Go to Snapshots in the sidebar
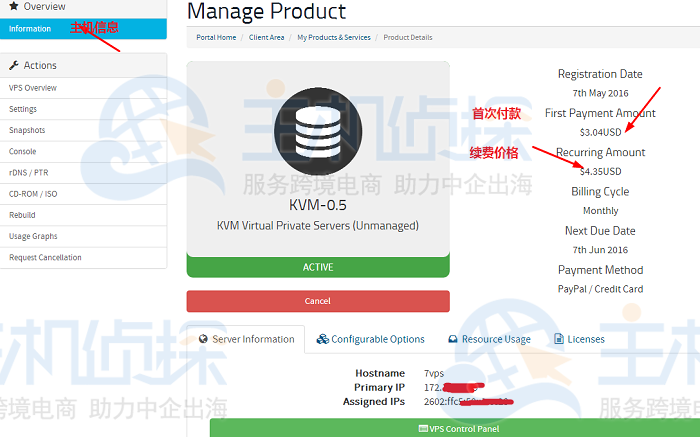The width and height of the screenshot is (700, 437). [x=27, y=130]
